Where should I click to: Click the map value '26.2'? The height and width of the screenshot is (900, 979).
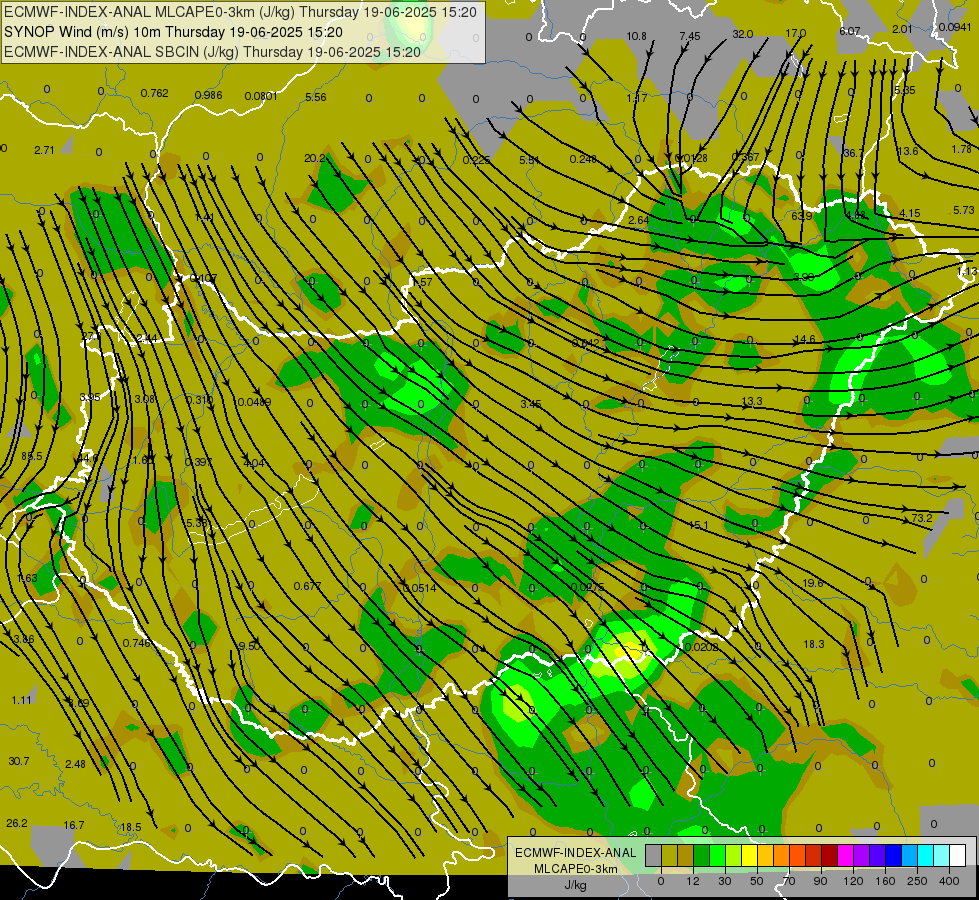(x=17, y=823)
